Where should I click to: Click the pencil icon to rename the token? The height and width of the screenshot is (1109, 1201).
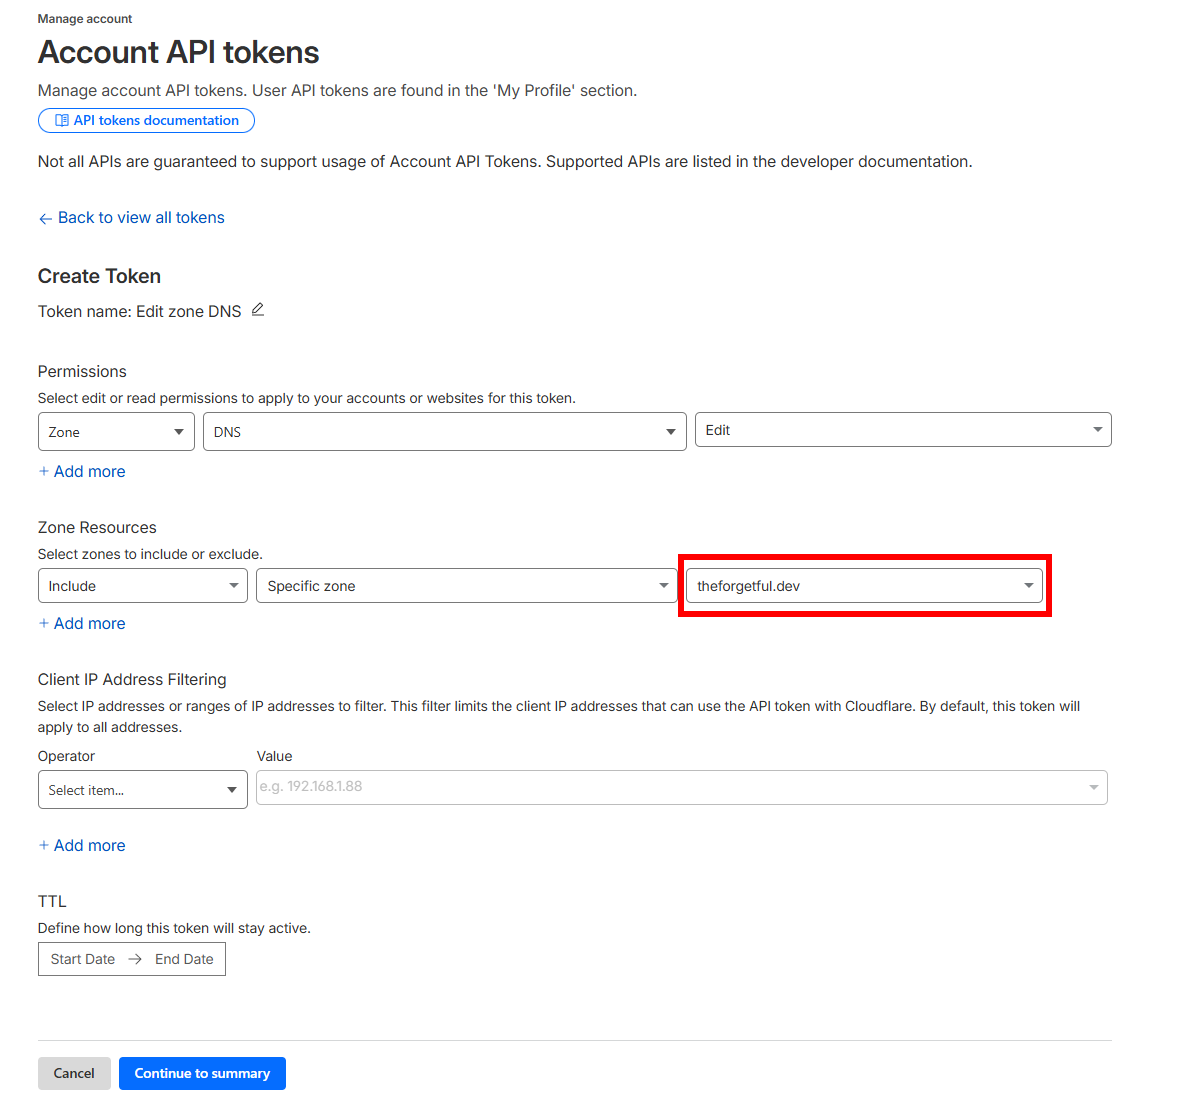pyautogui.click(x=257, y=310)
